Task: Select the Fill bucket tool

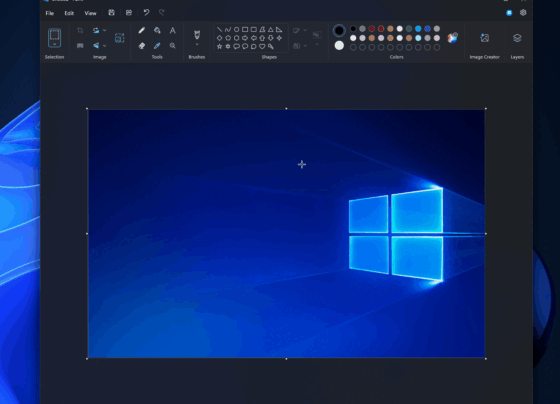Action: pos(157,30)
